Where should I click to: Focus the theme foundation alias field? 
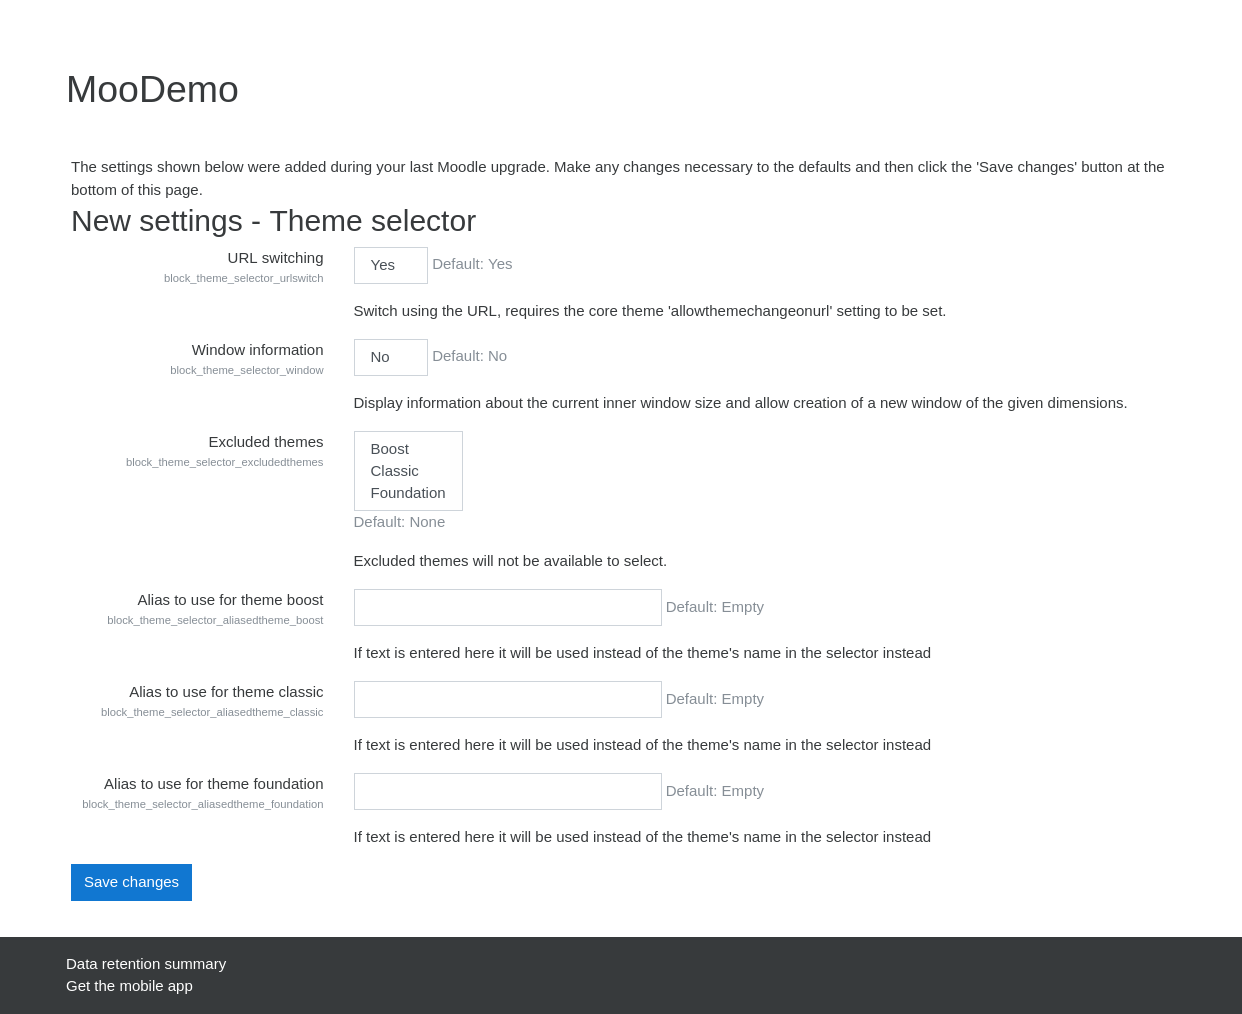(507, 791)
